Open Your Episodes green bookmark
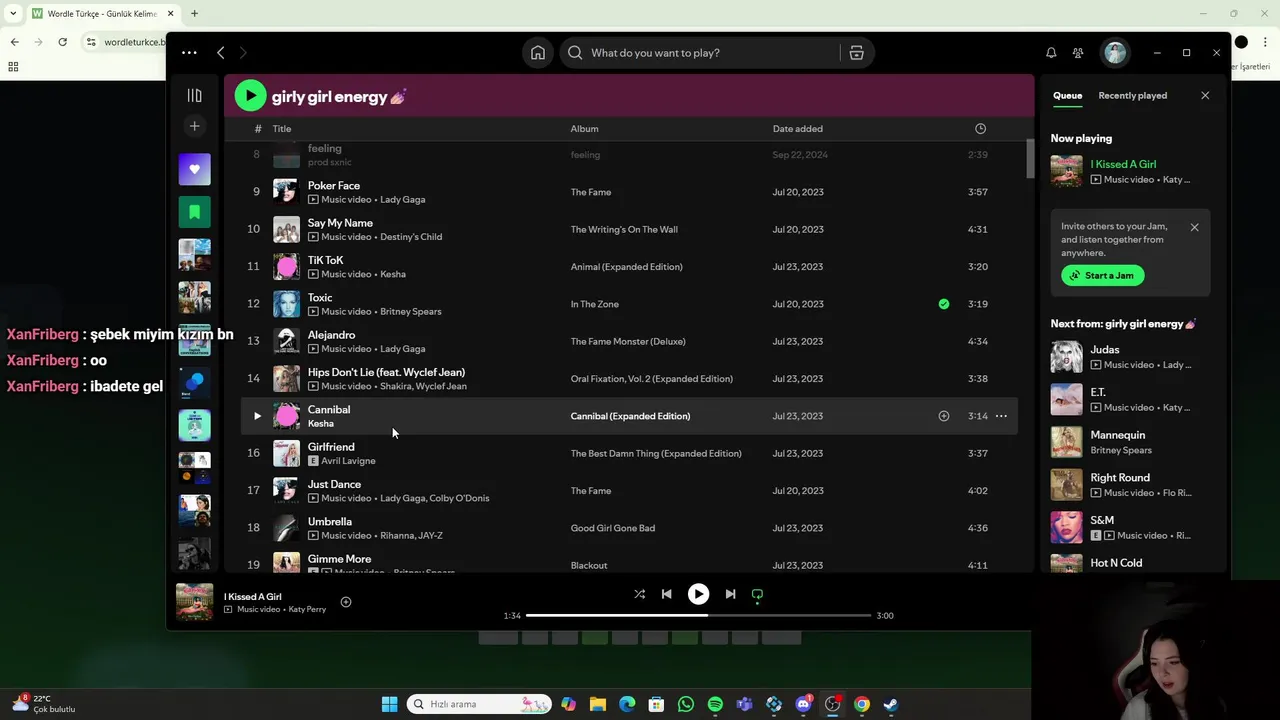The image size is (1280, 720). point(194,212)
